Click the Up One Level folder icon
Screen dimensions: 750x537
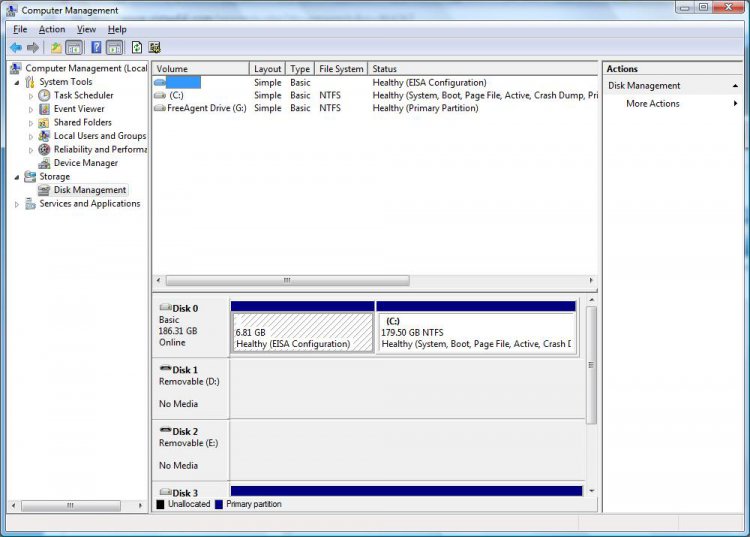coord(56,47)
